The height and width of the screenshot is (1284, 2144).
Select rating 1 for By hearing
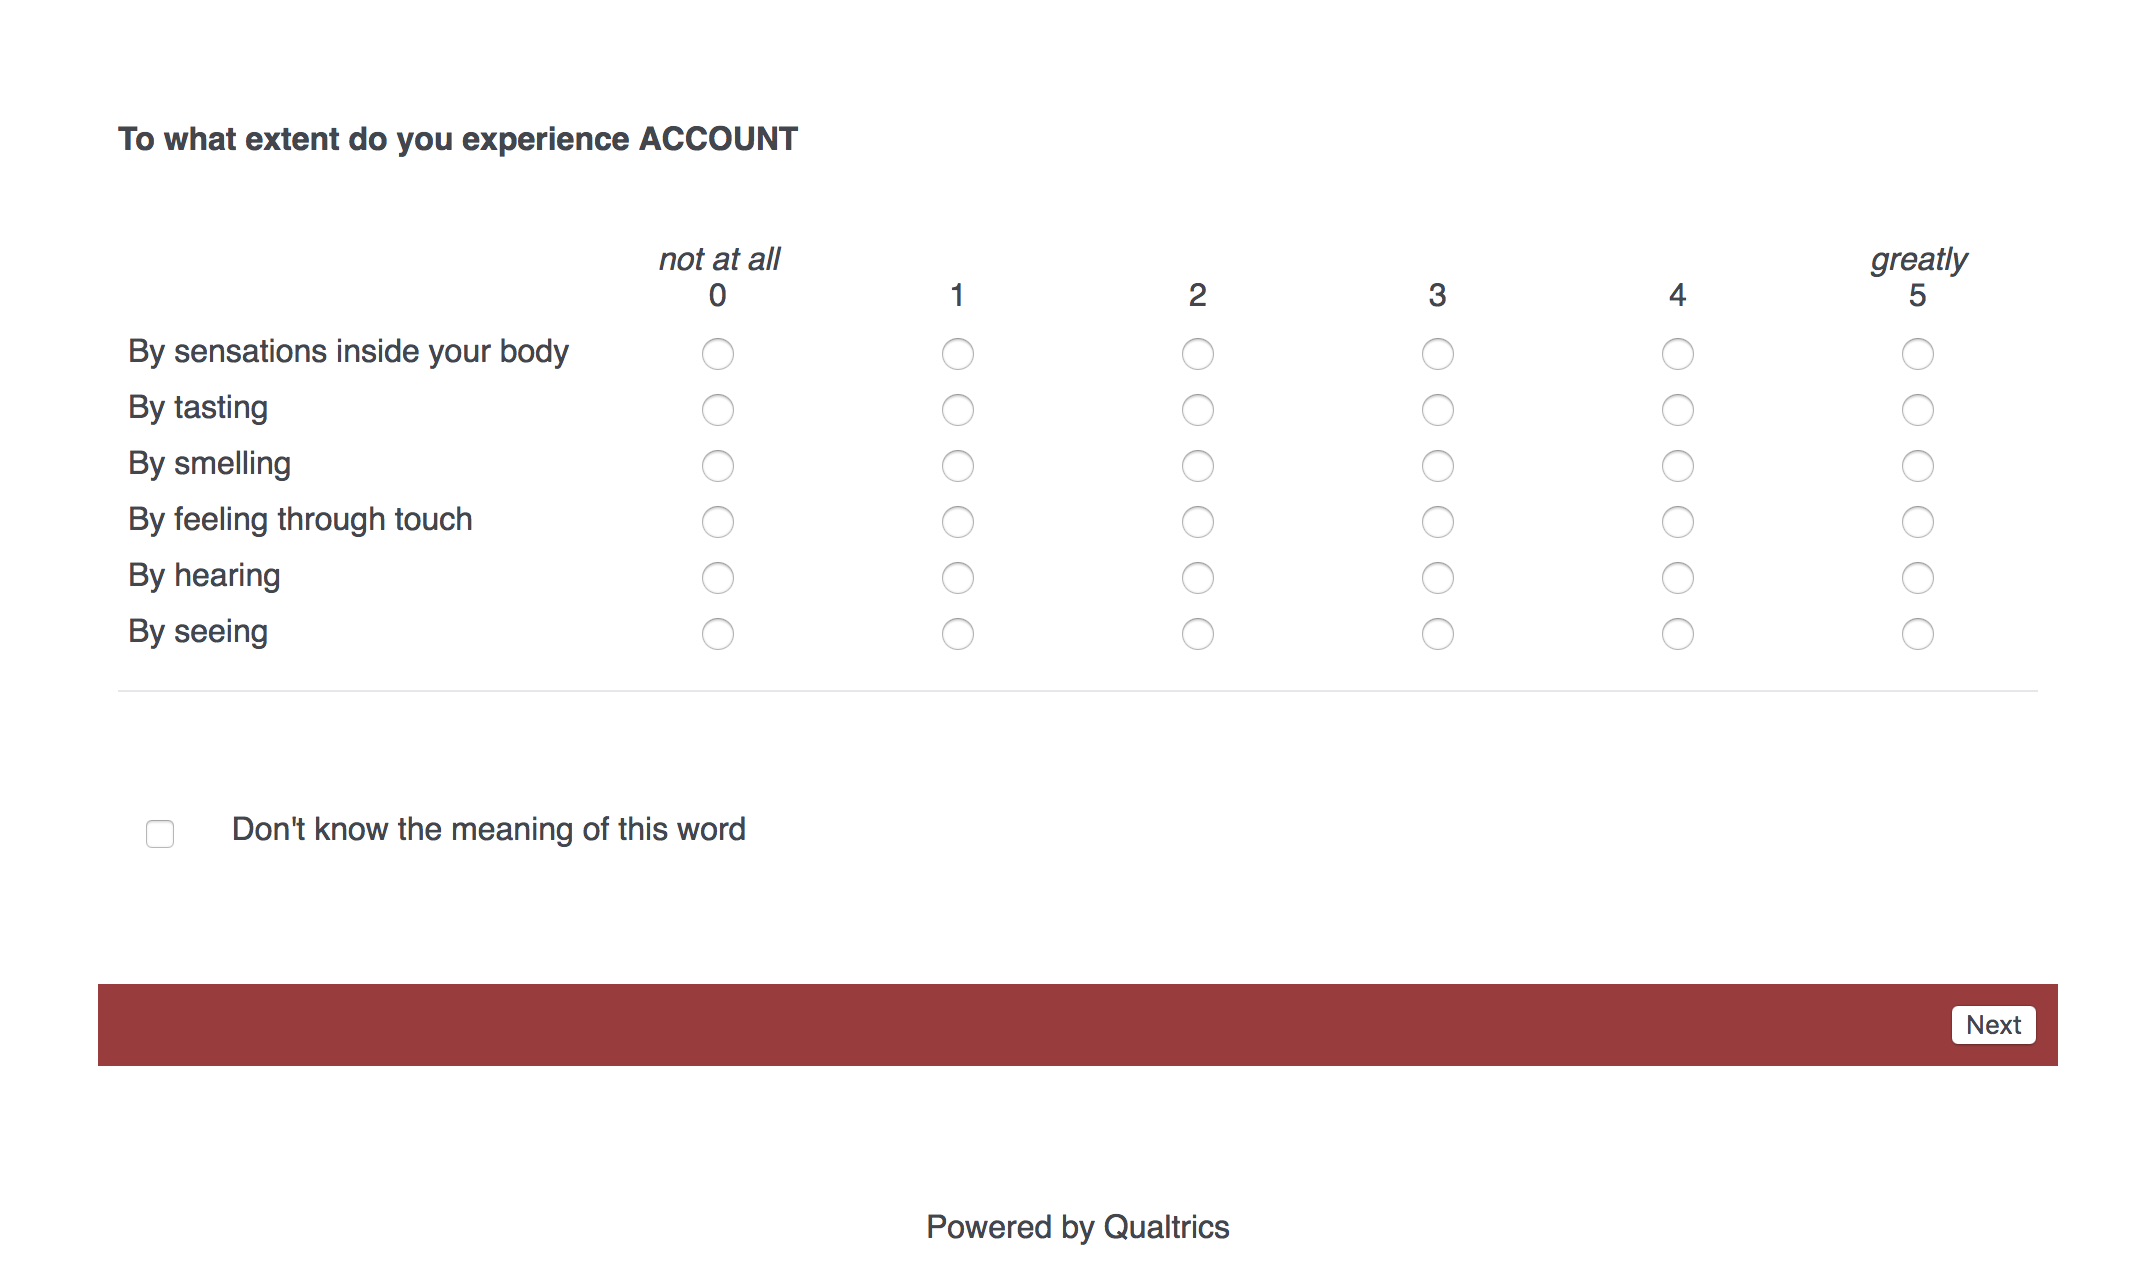958,578
